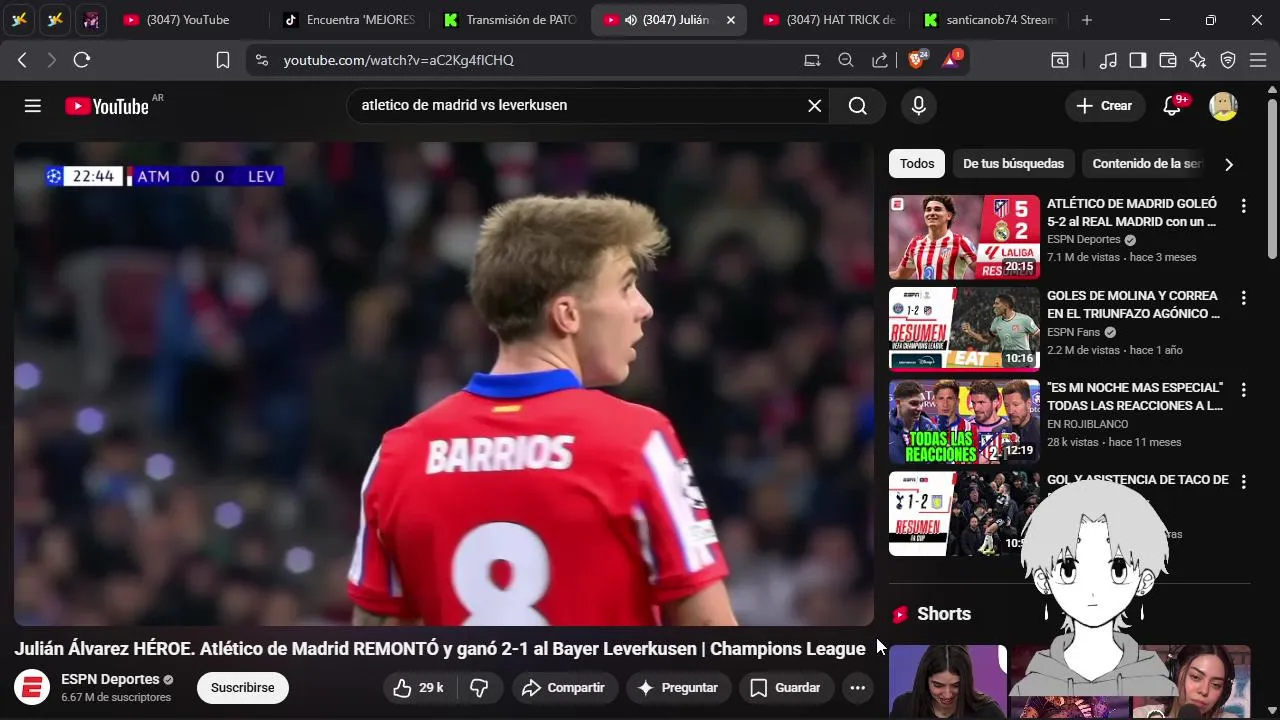Switch to the TikTok Encuentra MEJORES tab
The image size is (1280, 720).
tap(349, 20)
